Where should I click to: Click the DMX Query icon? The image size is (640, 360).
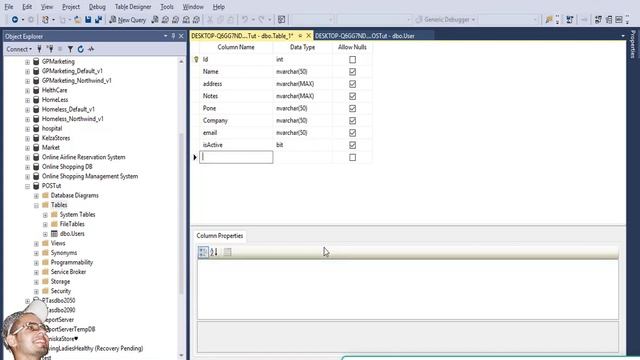[176, 20]
